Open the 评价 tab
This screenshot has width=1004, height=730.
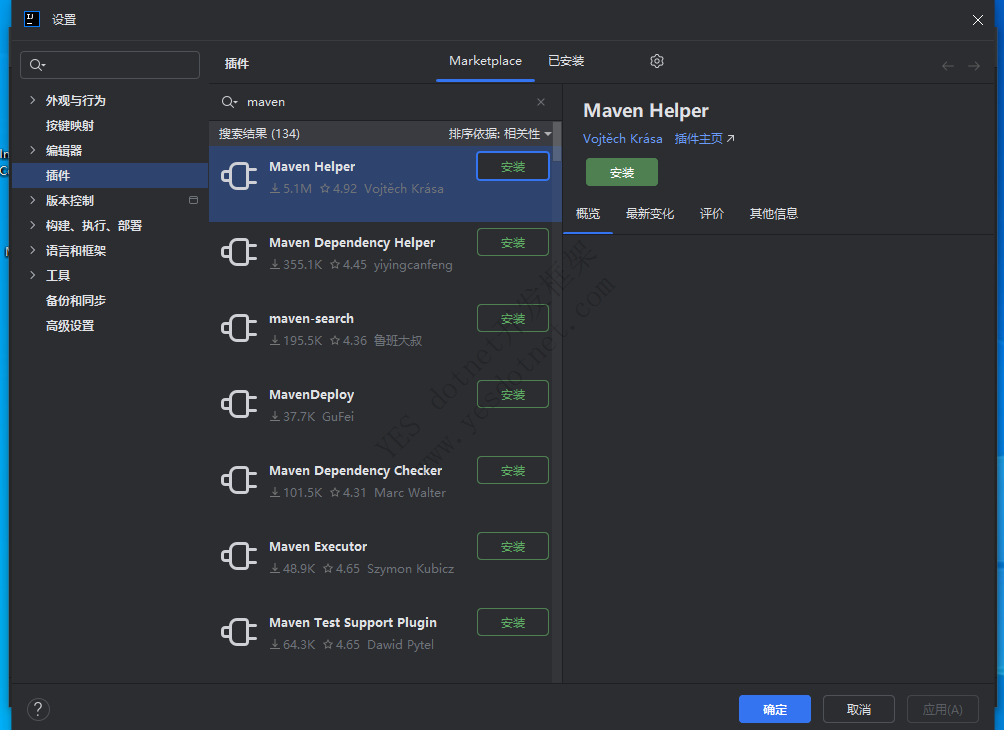712,213
